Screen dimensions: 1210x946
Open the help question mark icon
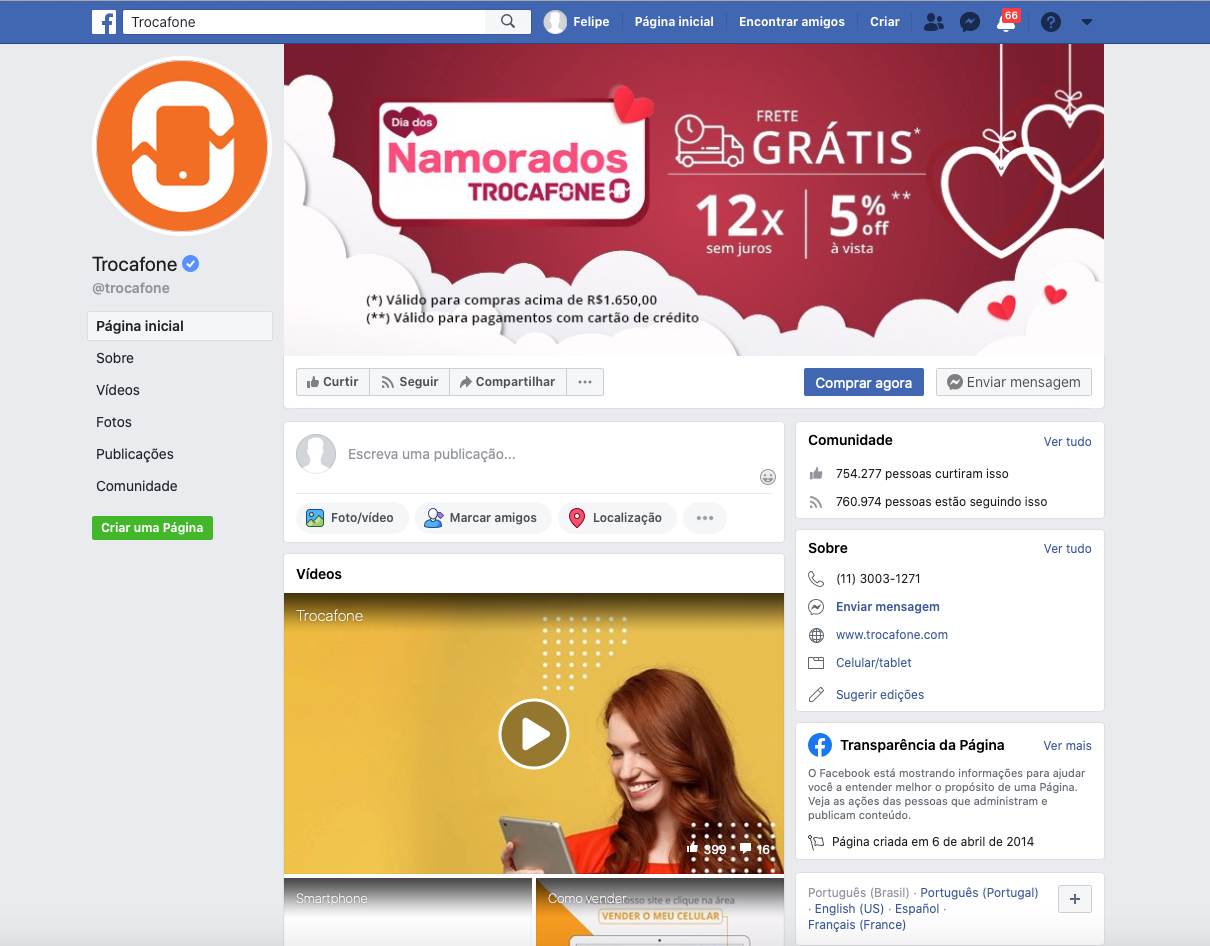click(x=1050, y=21)
